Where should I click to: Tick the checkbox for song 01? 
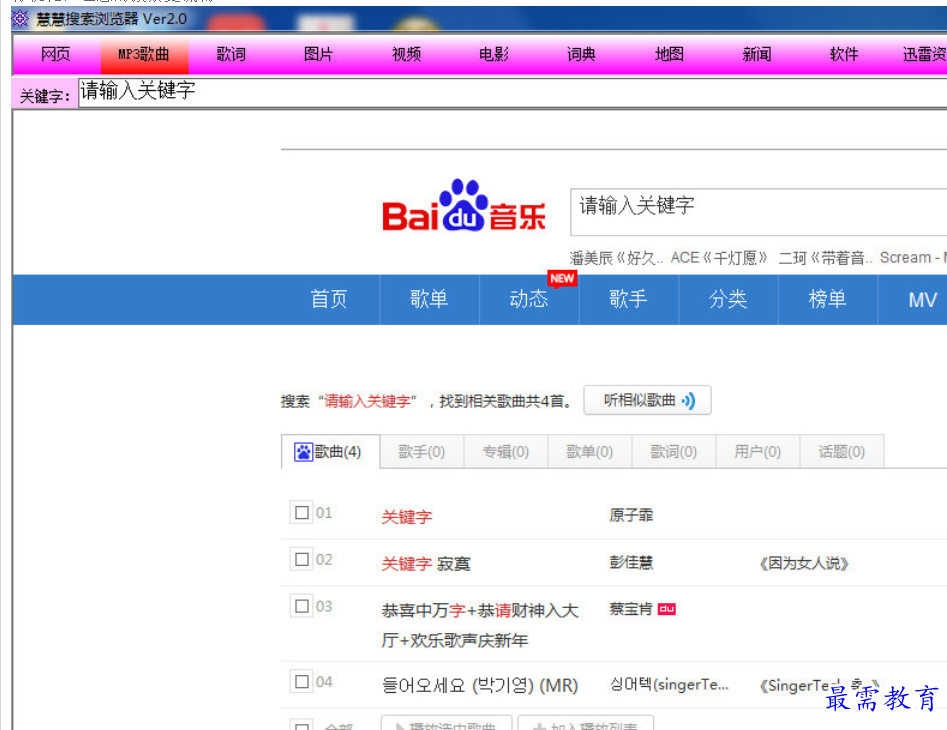[301, 513]
